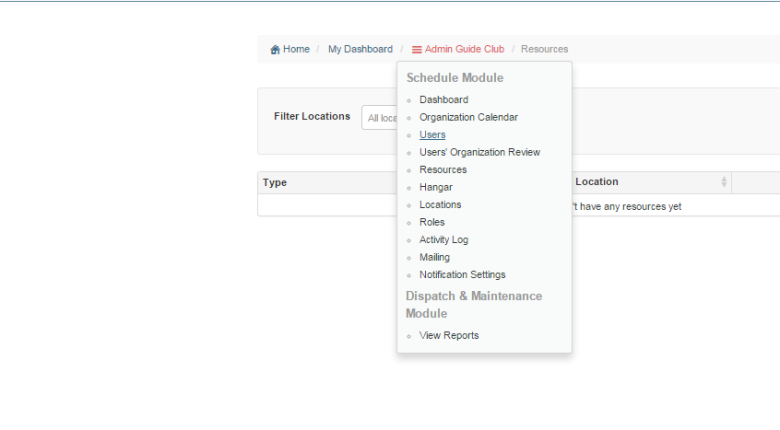Open Users' Organization Review menu item
The image size is (780, 430).
click(x=480, y=152)
